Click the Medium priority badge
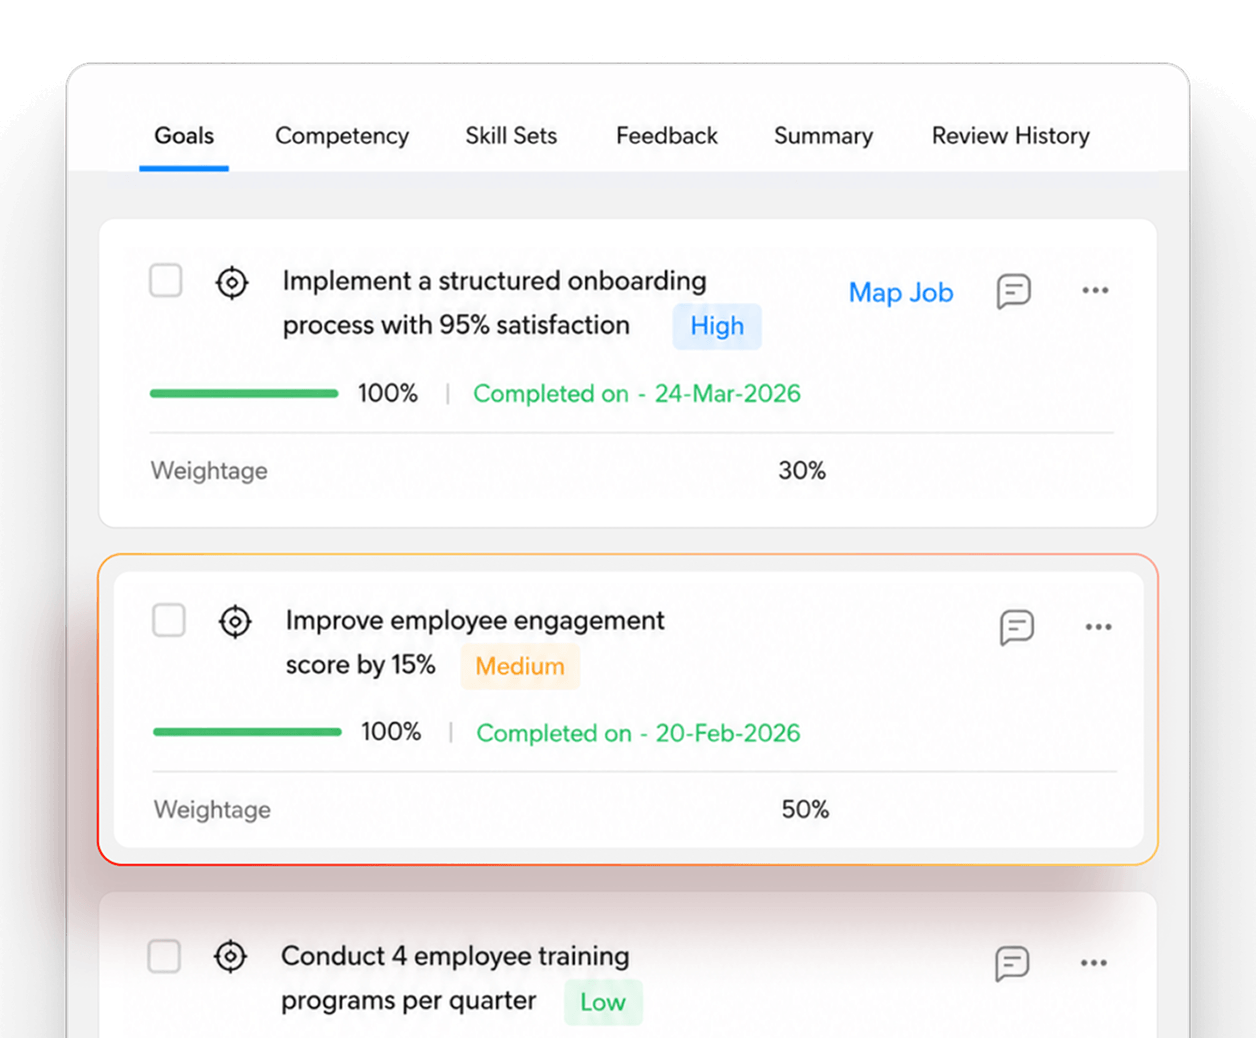 520,666
